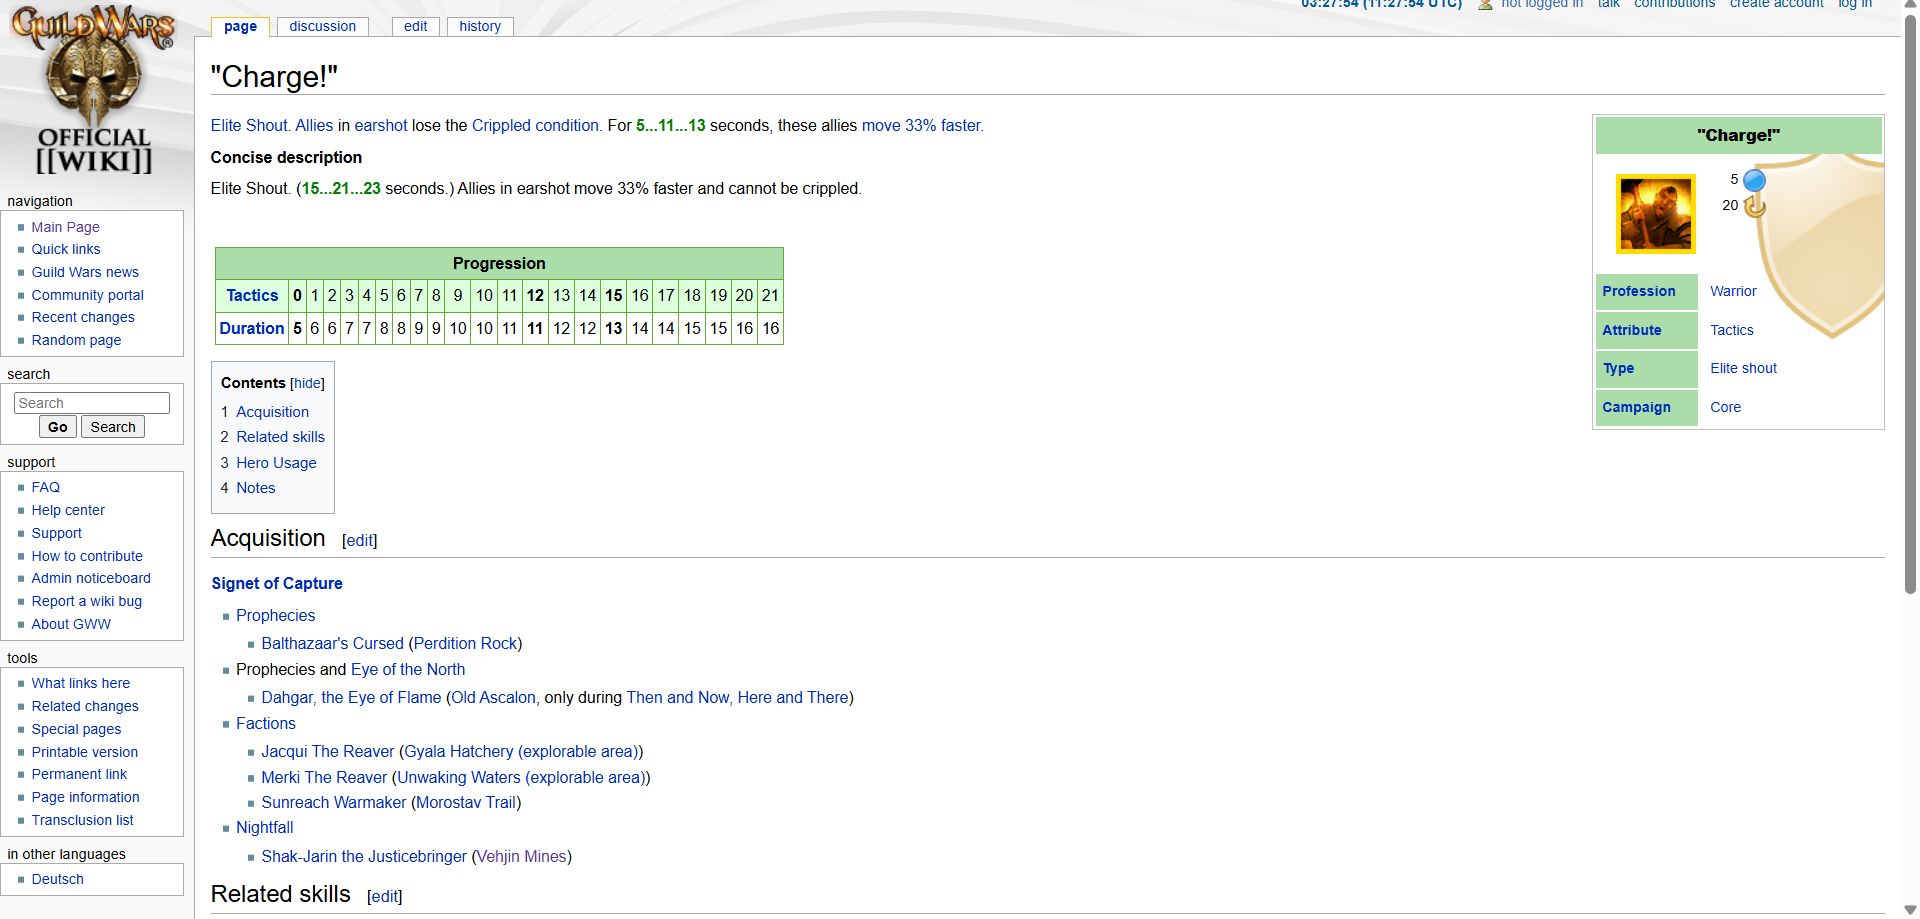Viewport: 1920px width, 919px height.
Task: Open Main Page in navigation
Action: point(65,227)
